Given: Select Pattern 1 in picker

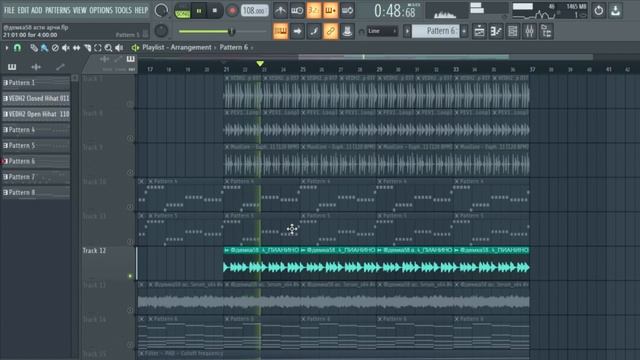Looking at the screenshot, I should point(36,83).
